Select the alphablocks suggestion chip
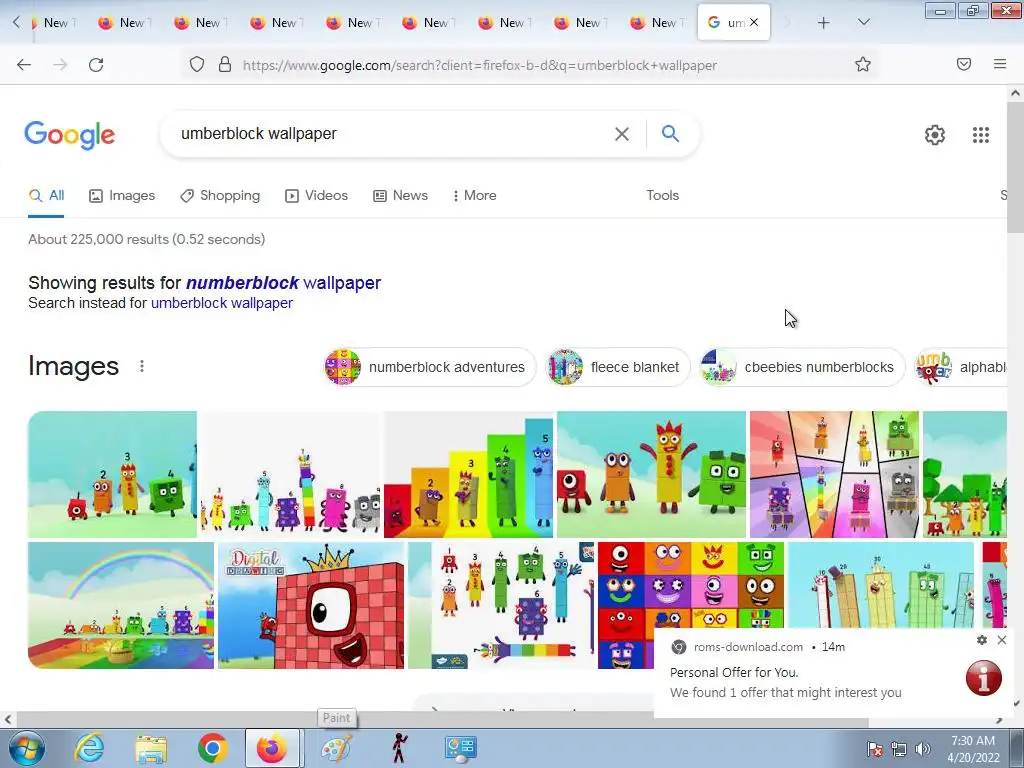The width and height of the screenshot is (1024, 768). [x=961, y=367]
